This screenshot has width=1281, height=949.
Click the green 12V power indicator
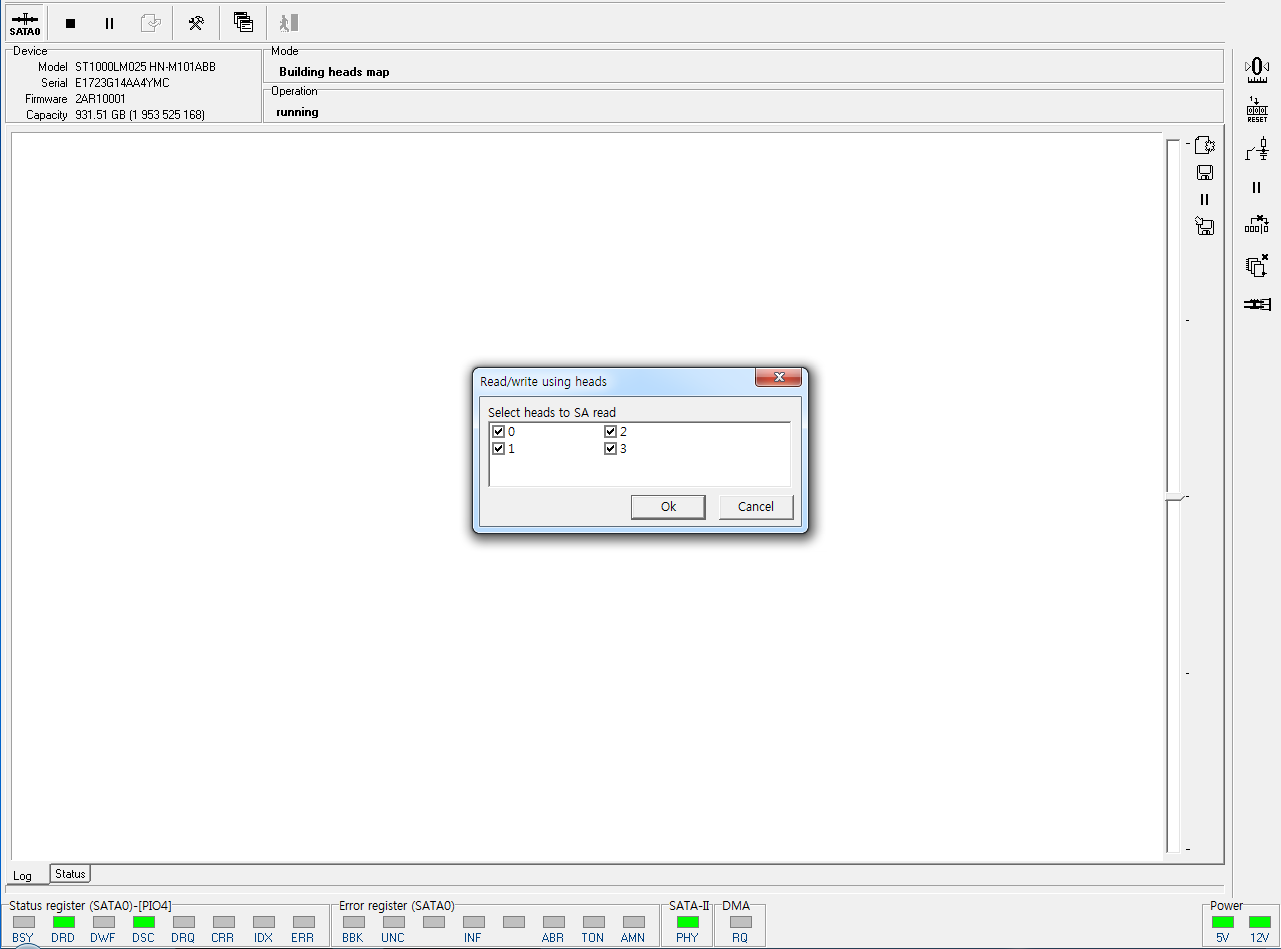(x=1259, y=922)
